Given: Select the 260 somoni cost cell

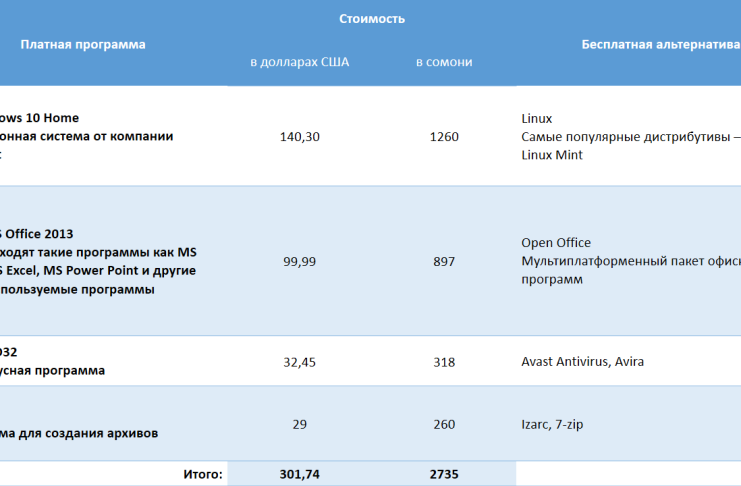Looking at the screenshot, I should 444,424.
